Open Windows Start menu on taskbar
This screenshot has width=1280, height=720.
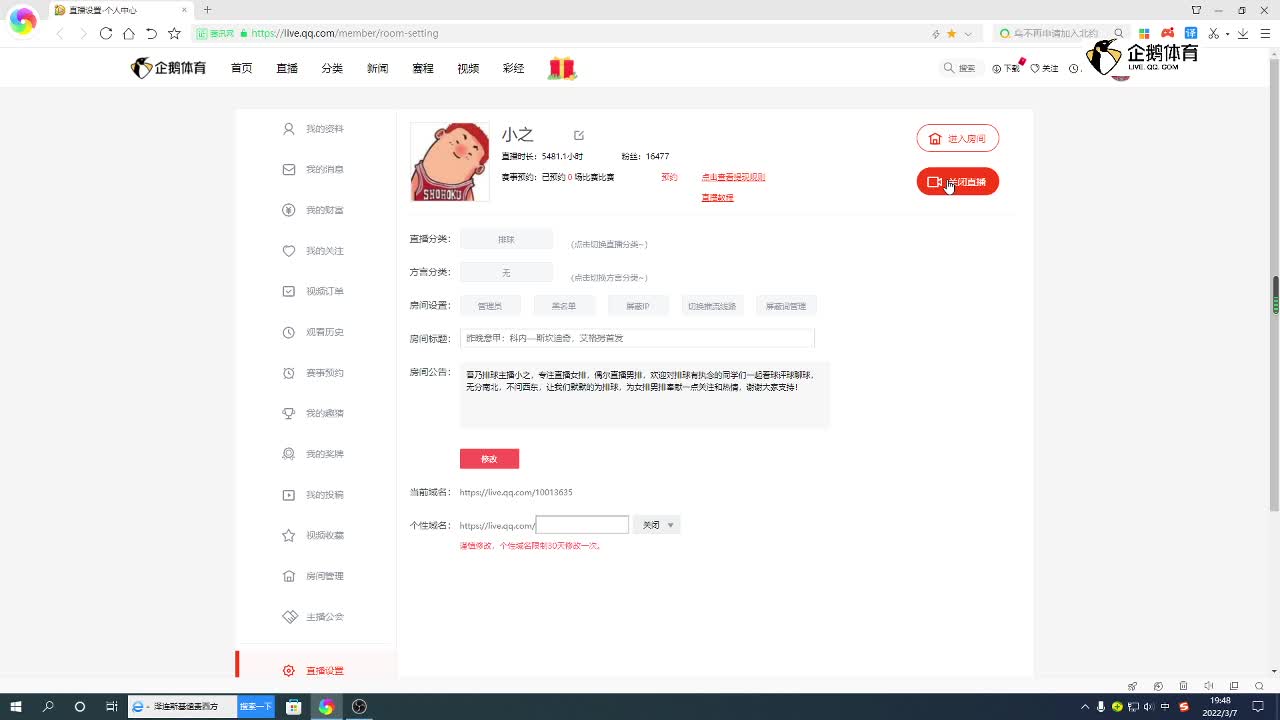(16, 707)
